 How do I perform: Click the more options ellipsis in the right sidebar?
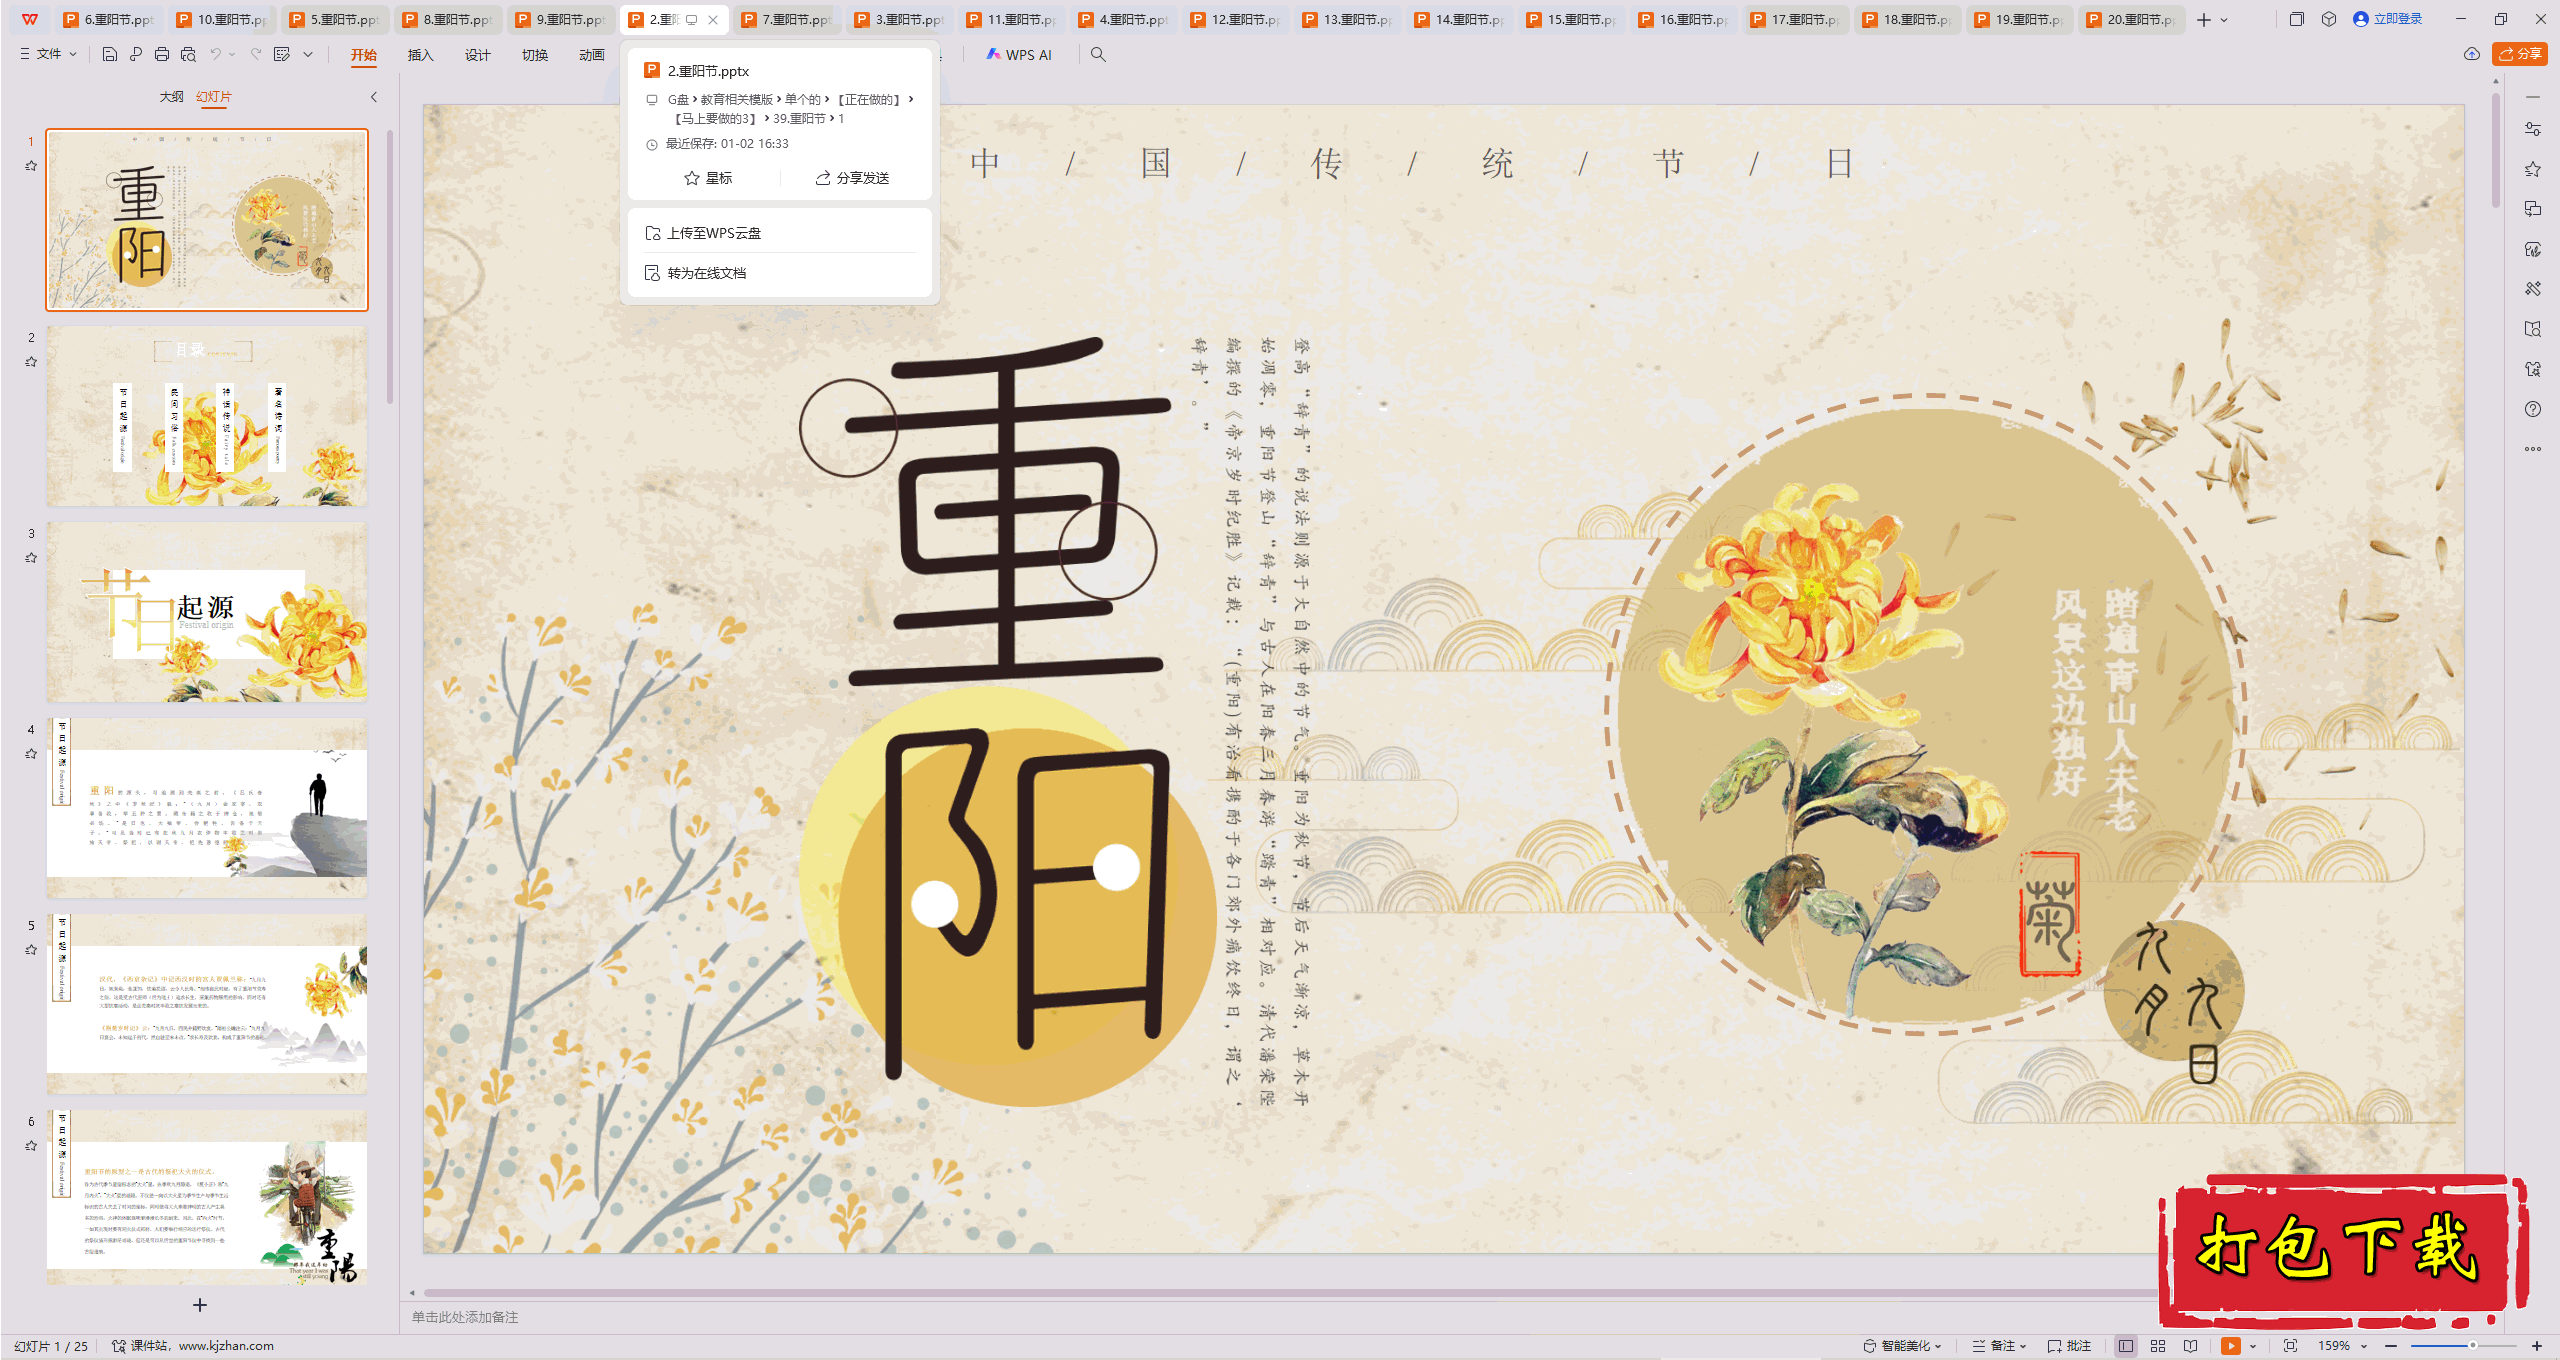click(2533, 449)
